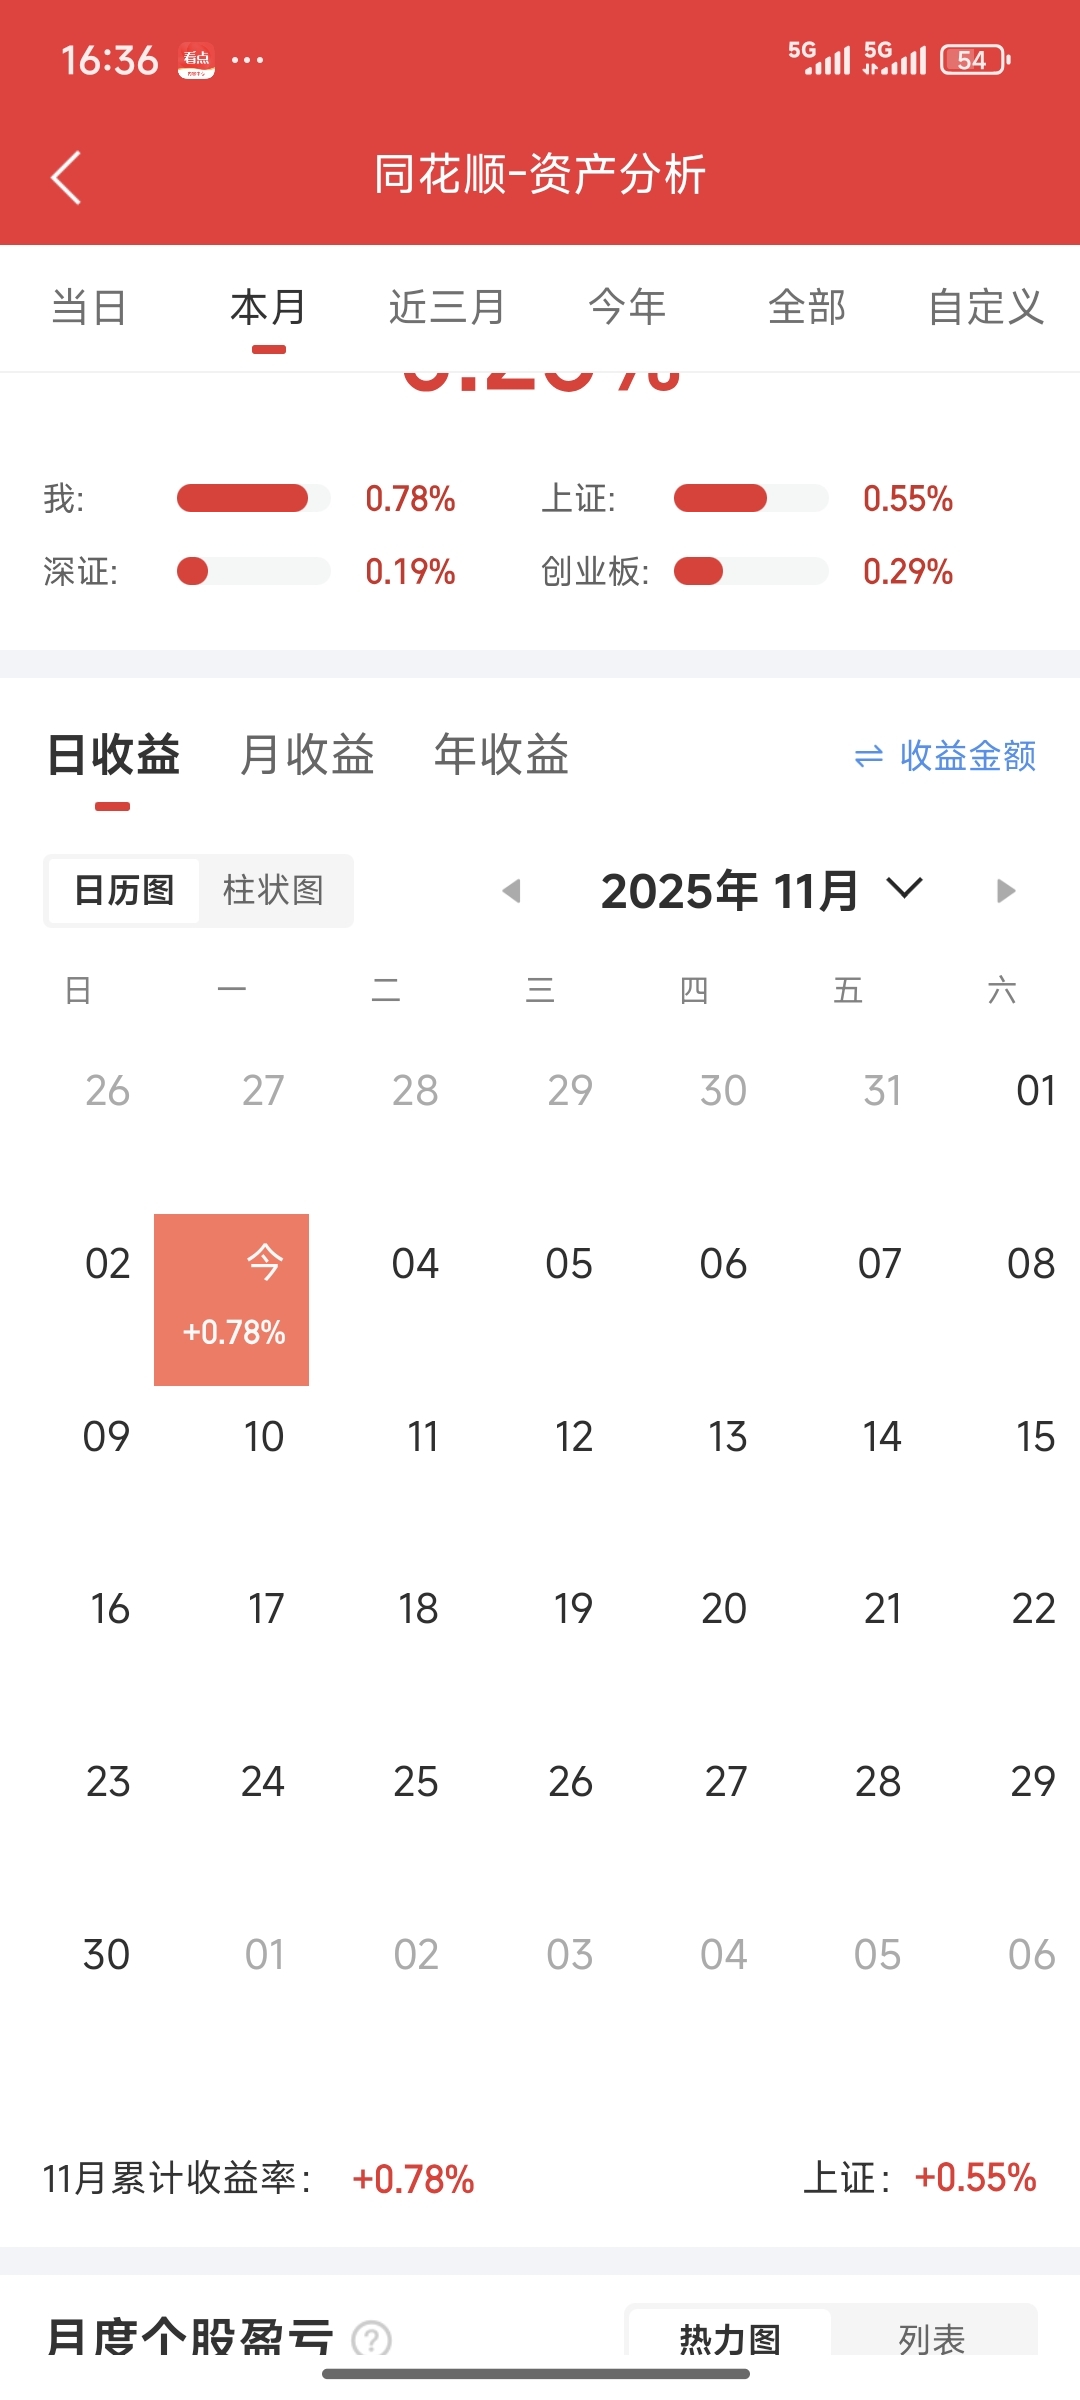
Task: Select the 年收益 tab
Action: [501, 754]
